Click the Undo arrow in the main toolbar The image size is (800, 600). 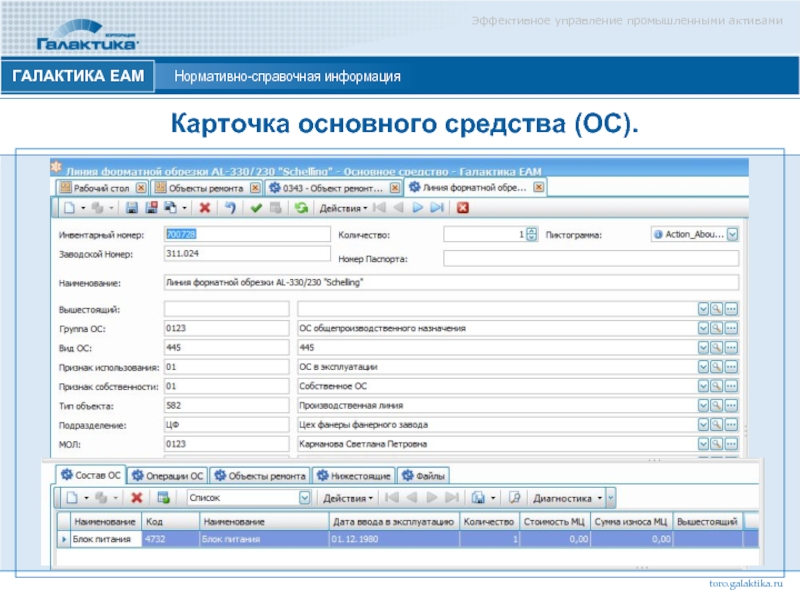pos(229,208)
